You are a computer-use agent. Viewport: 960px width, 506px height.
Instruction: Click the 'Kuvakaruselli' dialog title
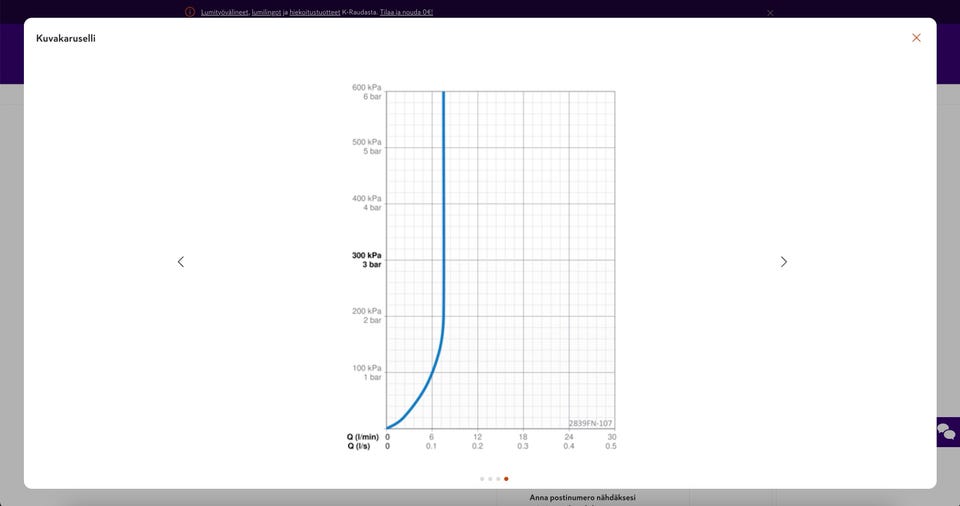click(66, 38)
